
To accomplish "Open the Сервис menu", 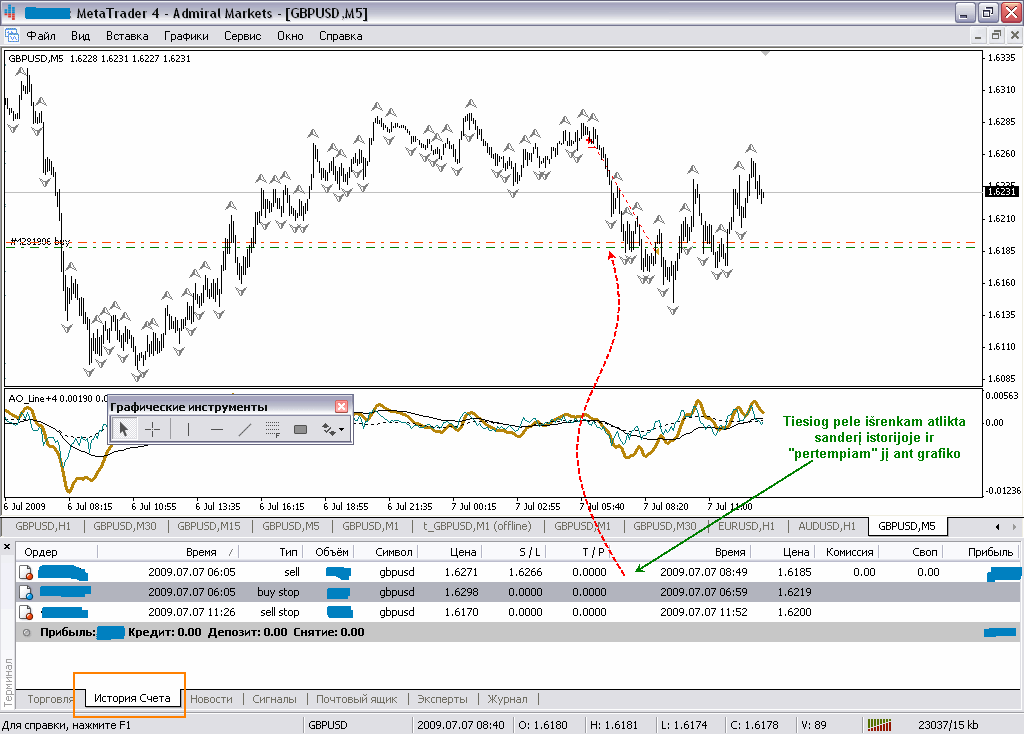I will [x=242, y=36].
